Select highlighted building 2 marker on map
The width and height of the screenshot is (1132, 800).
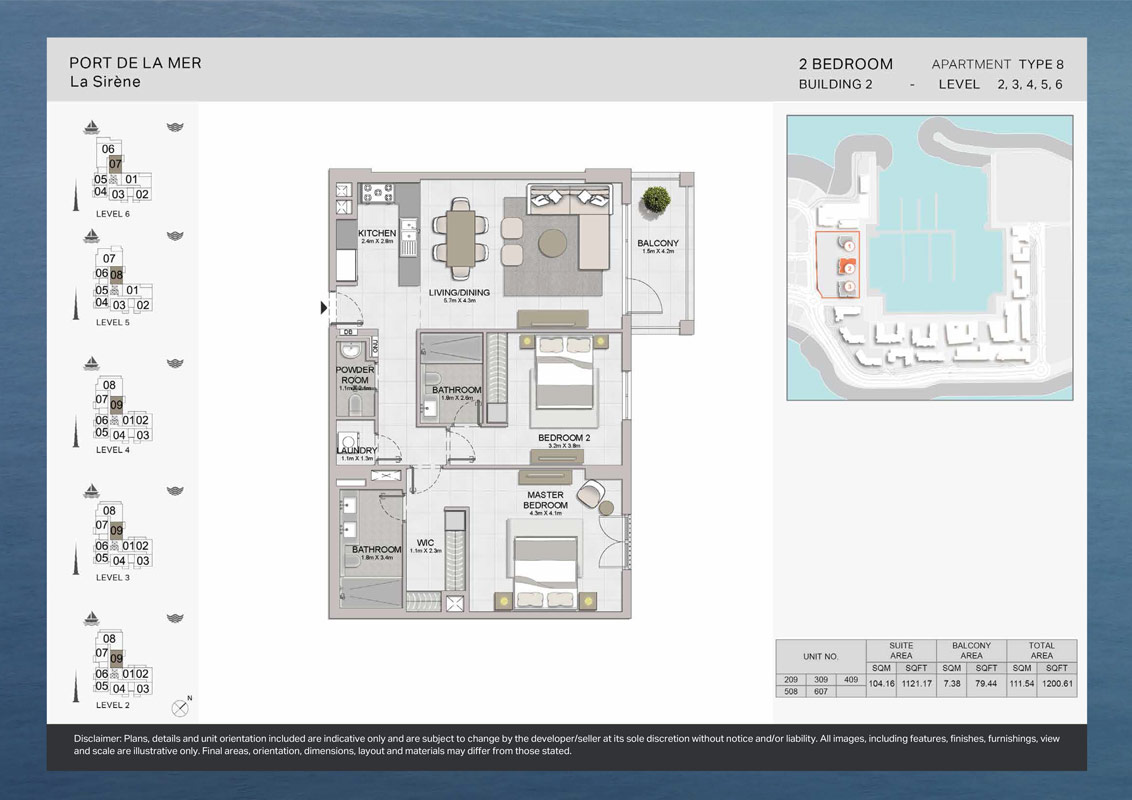tap(848, 268)
